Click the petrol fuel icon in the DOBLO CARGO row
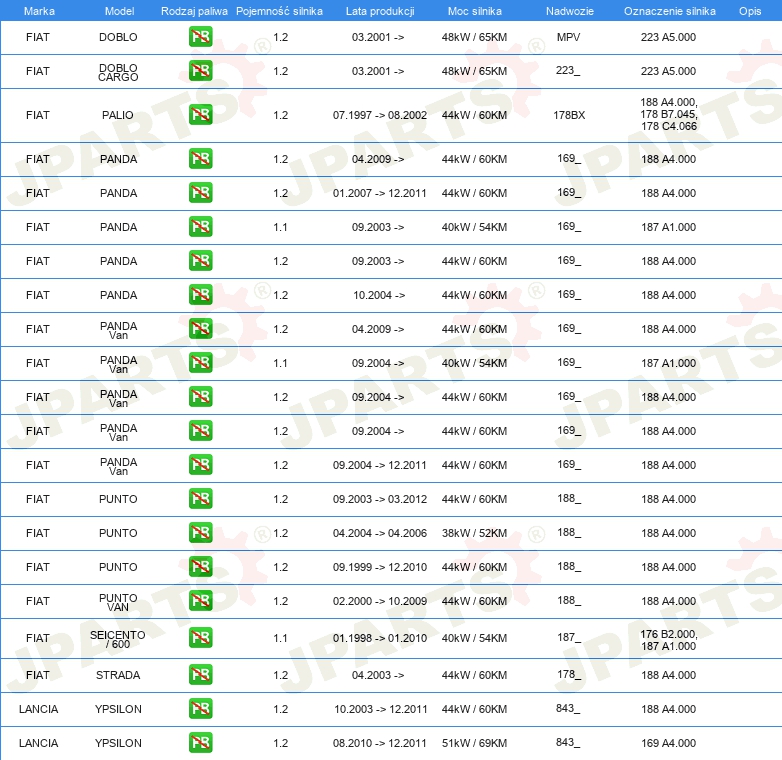Viewport: 782px width, 760px height. [200, 71]
